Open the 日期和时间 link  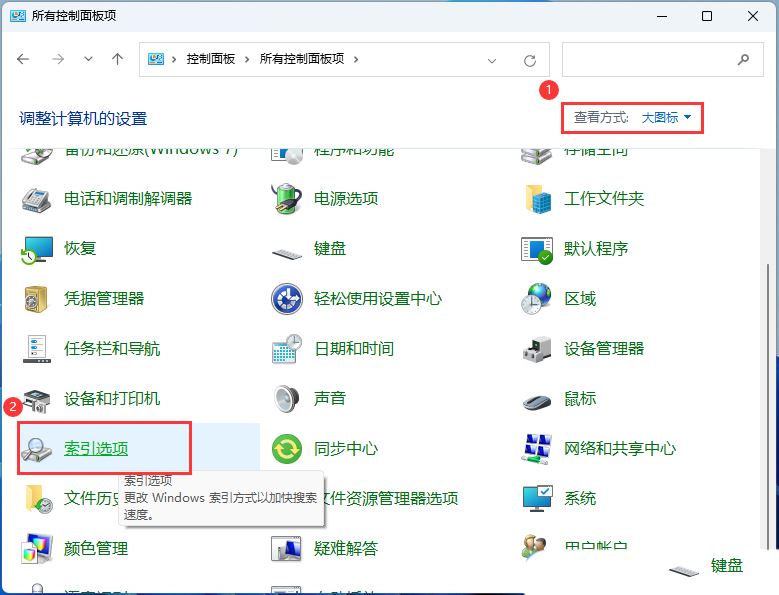pos(354,349)
